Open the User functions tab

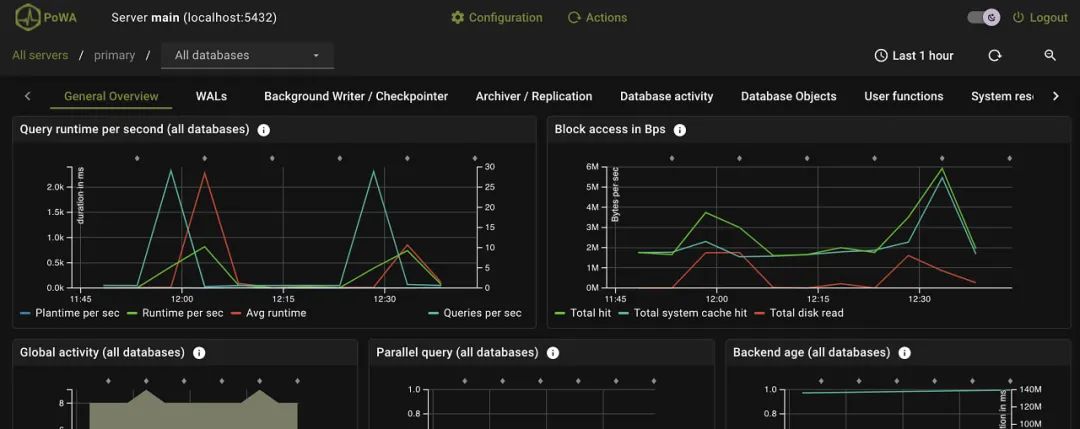coord(904,96)
